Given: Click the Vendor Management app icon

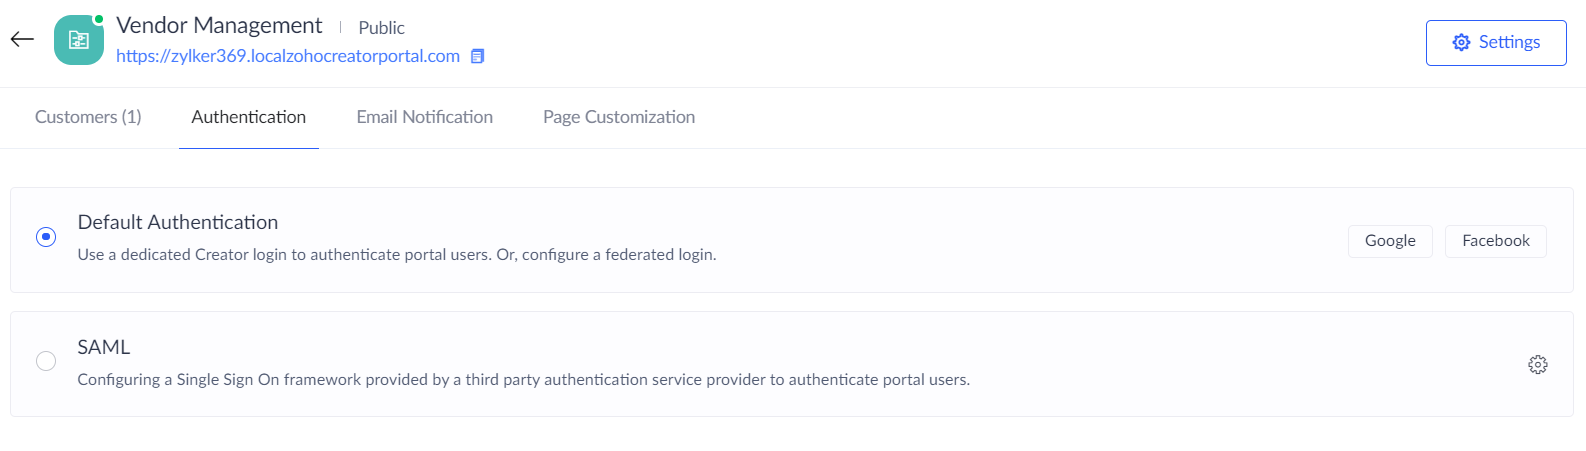Looking at the screenshot, I should 78,41.
